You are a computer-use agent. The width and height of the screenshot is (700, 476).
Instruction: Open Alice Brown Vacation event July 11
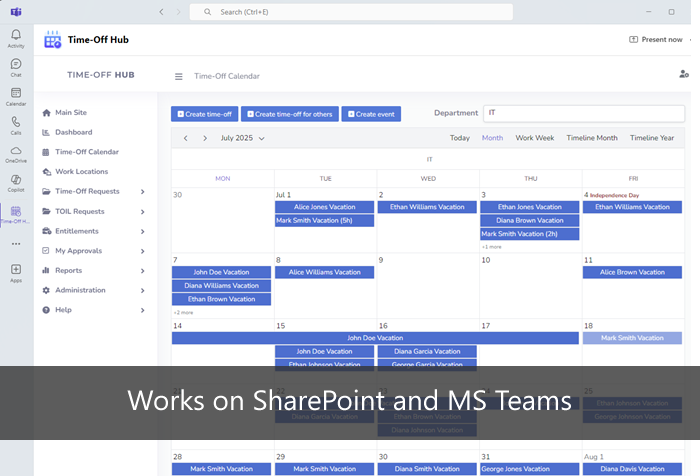click(632, 272)
